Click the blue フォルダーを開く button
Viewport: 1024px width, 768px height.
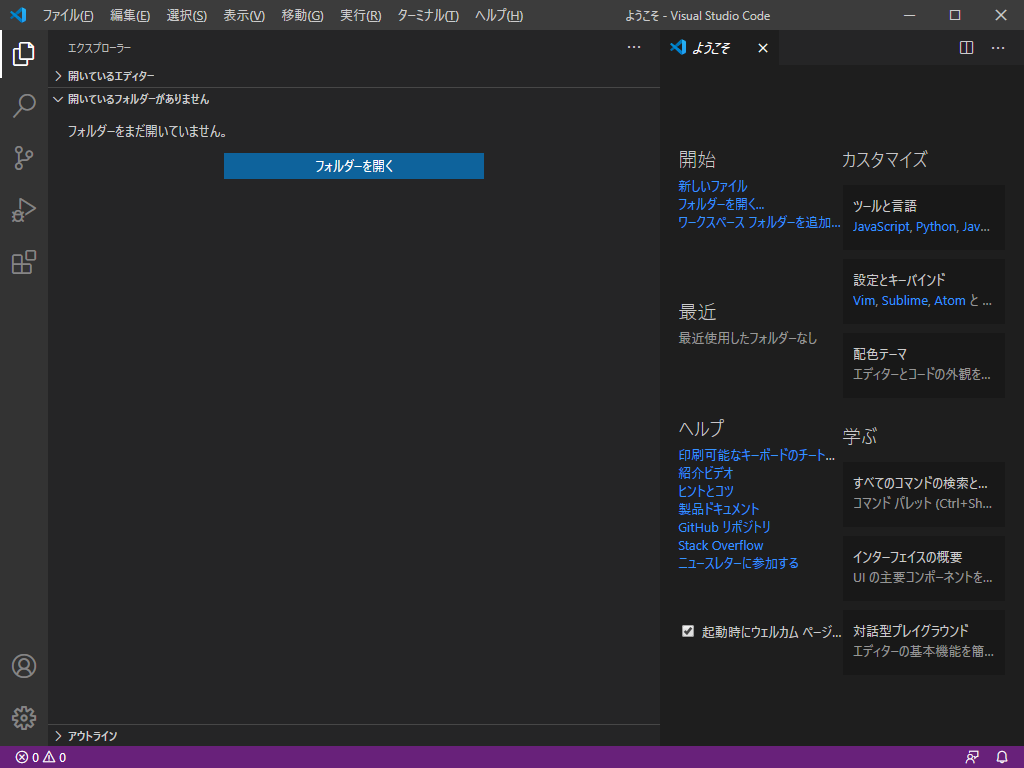click(354, 166)
